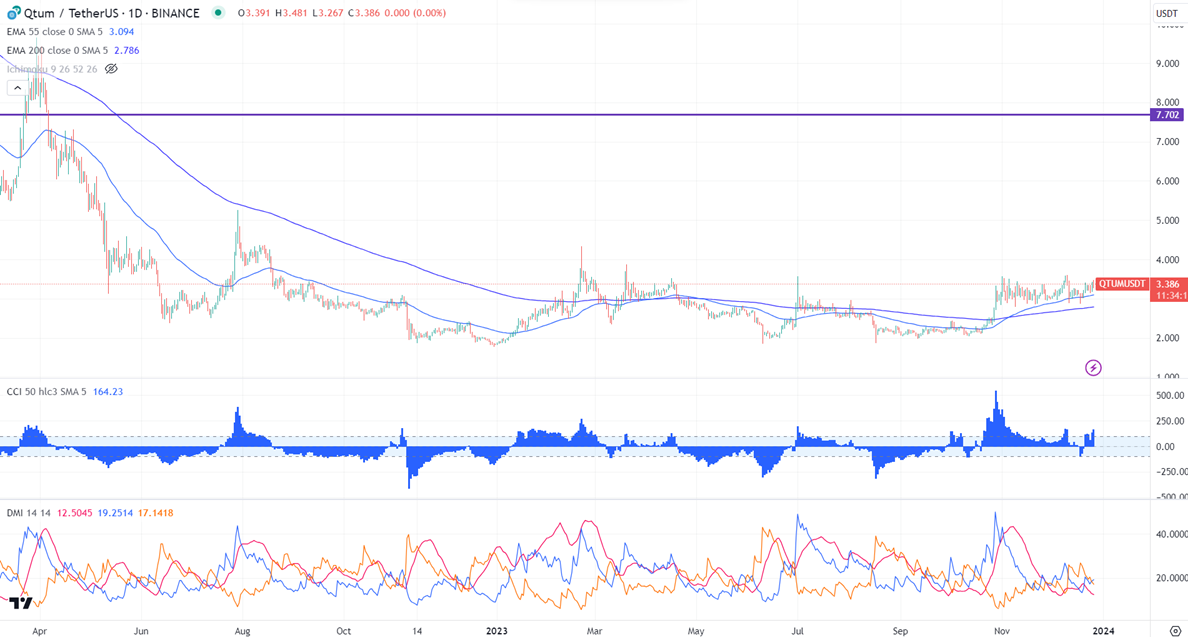Click the 9.000 price scale label
This screenshot has height=637, width=1188.
(1168, 64)
